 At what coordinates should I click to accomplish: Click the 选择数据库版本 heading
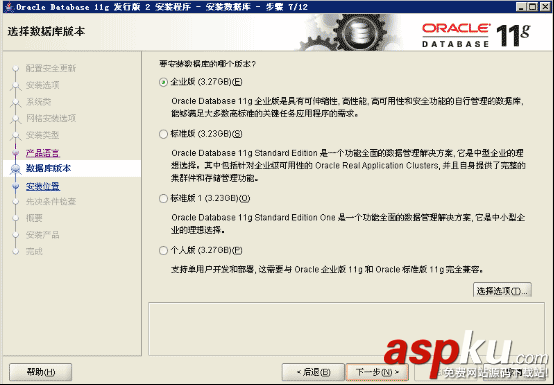(46, 31)
